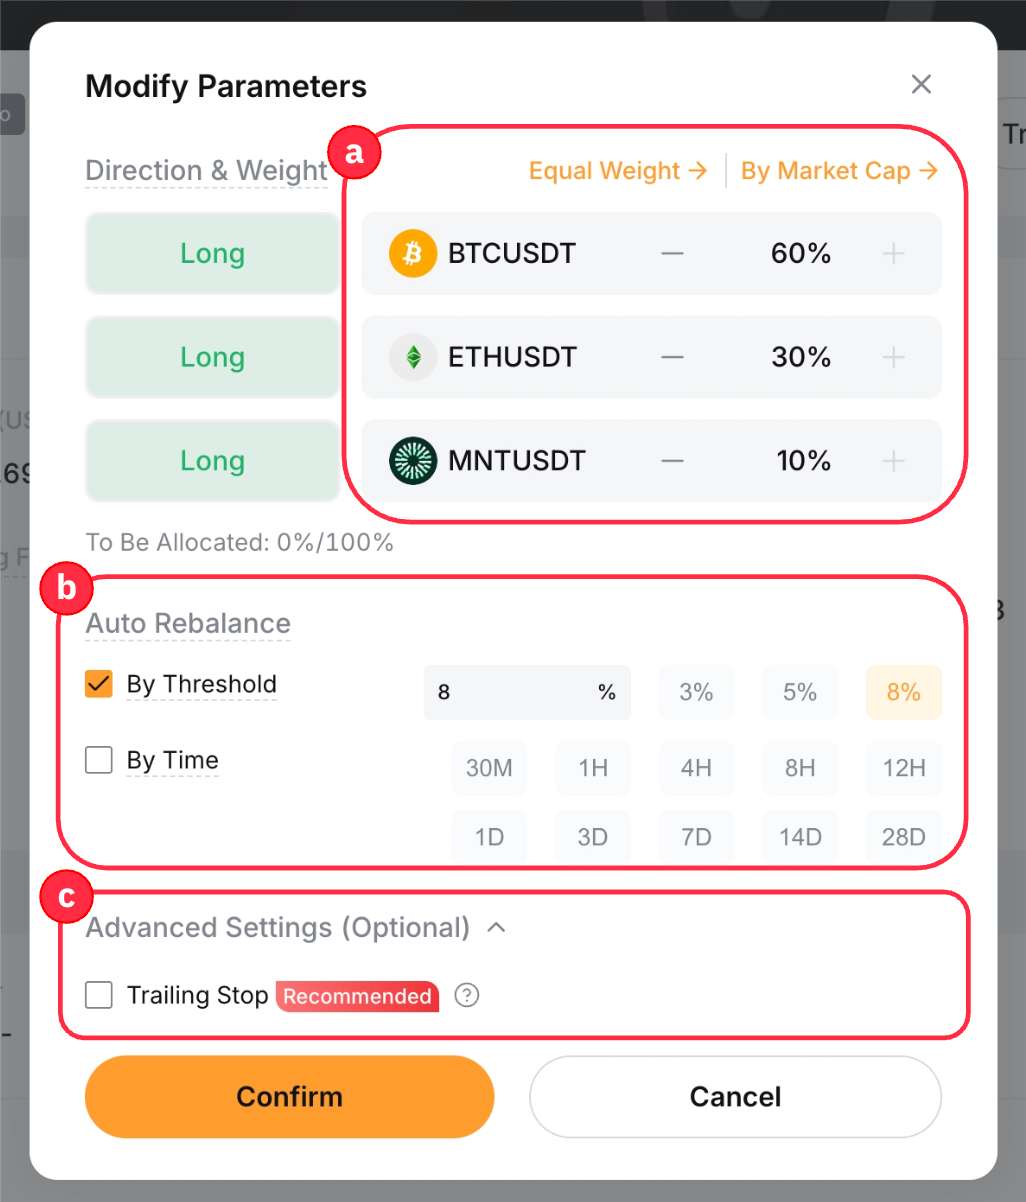Click the threshold percentage input field
Viewport: 1026px width, 1202px height.
point(510,693)
